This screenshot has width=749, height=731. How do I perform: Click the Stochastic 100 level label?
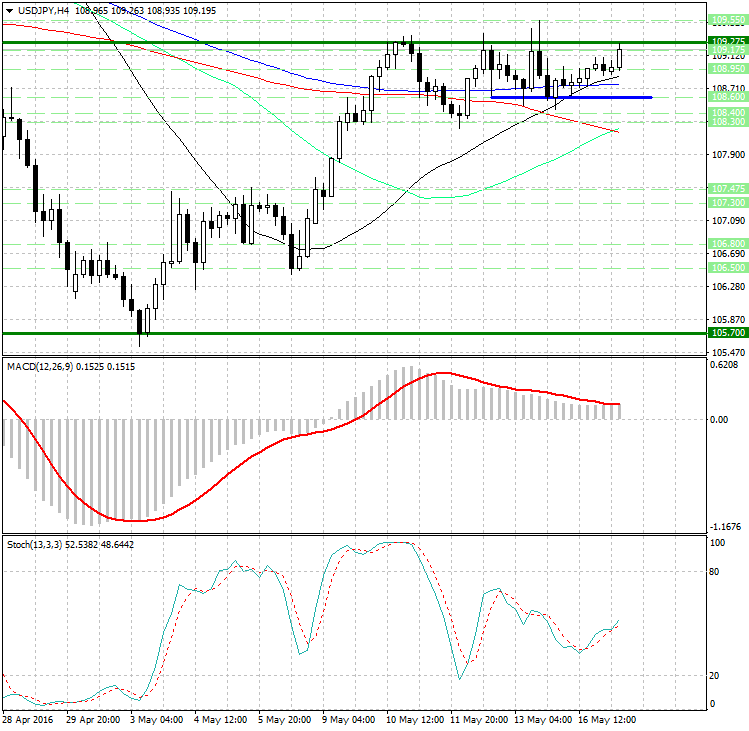coord(717,543)
